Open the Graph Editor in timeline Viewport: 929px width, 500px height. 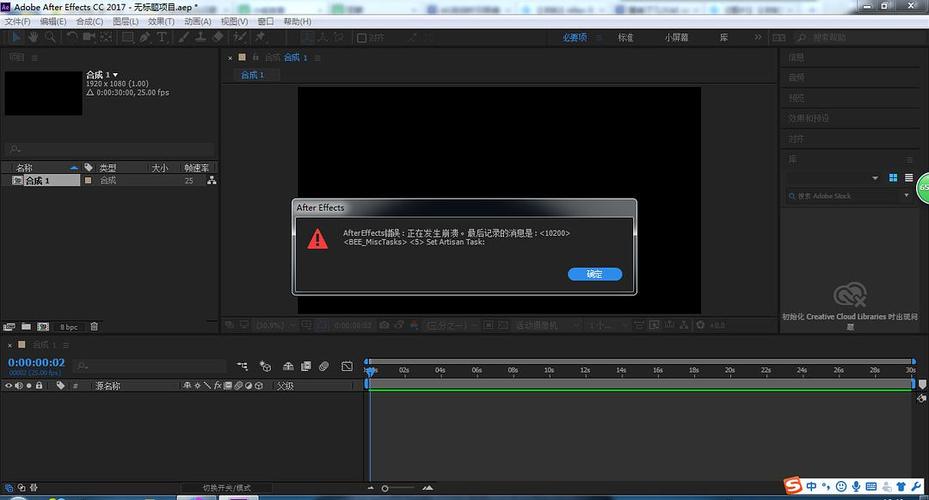click(346, 366)
